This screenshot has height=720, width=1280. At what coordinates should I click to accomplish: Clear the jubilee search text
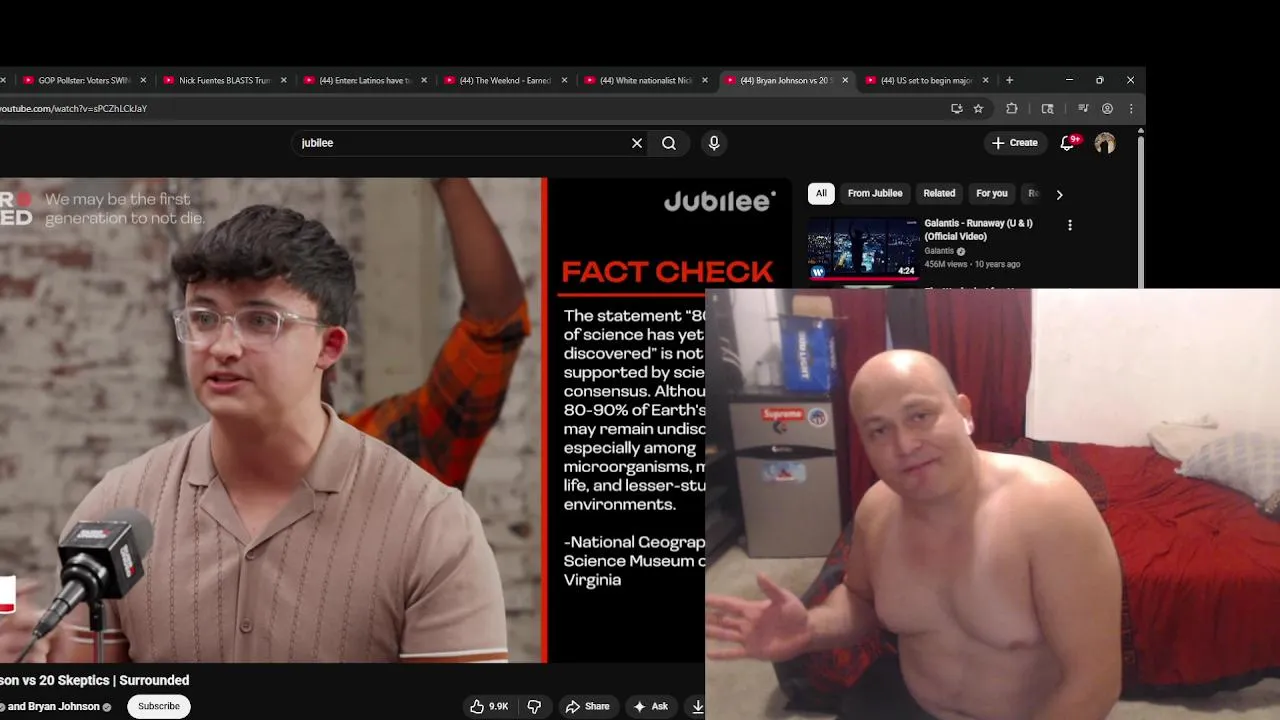coord(637,143)
